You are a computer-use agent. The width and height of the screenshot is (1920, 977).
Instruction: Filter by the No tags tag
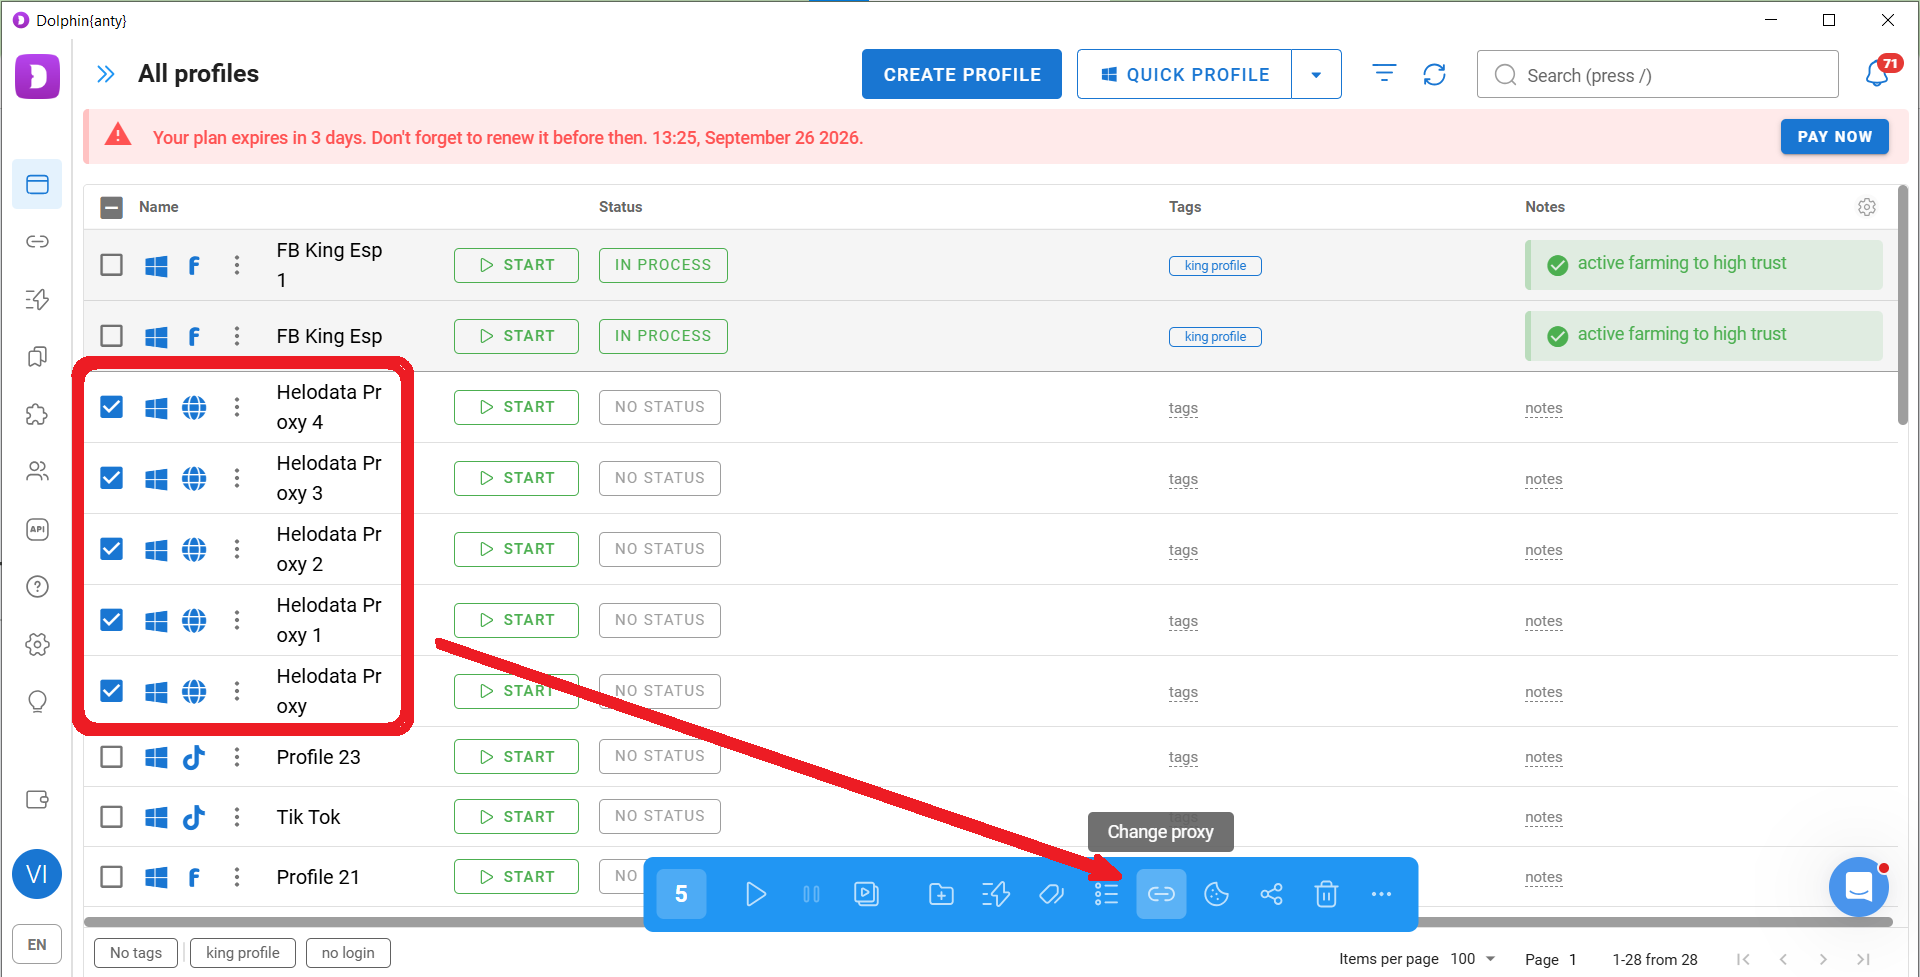coord(136,953)
